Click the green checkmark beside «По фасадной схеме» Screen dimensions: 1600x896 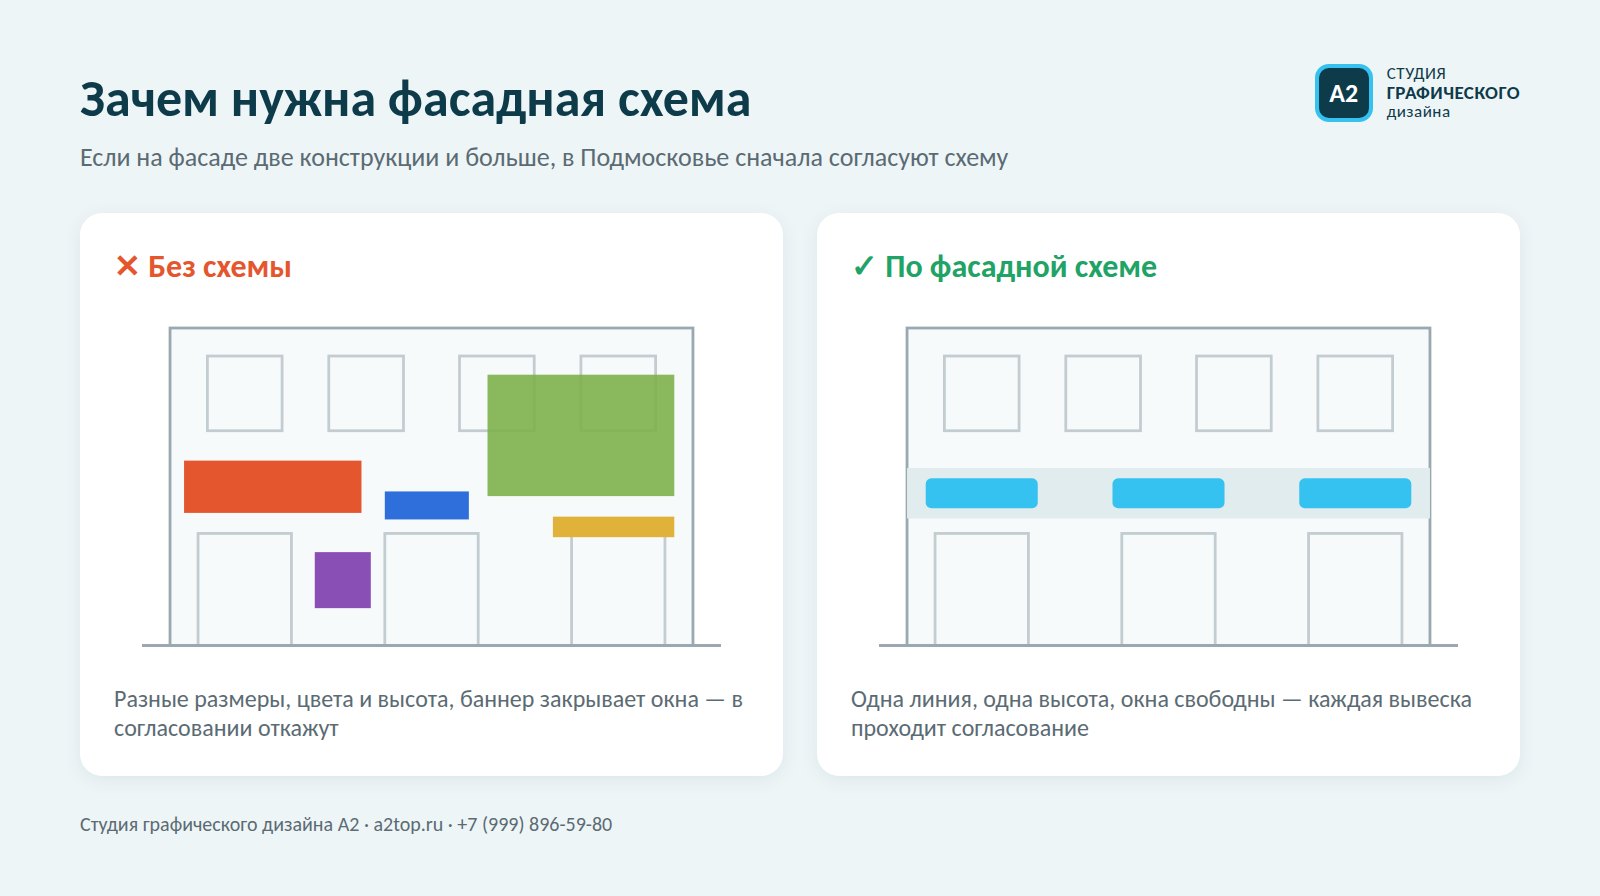(x=863, y=267)
